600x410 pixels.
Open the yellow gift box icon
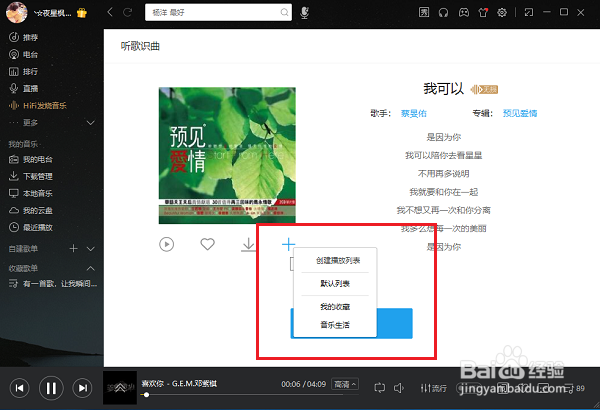(82, 13)
